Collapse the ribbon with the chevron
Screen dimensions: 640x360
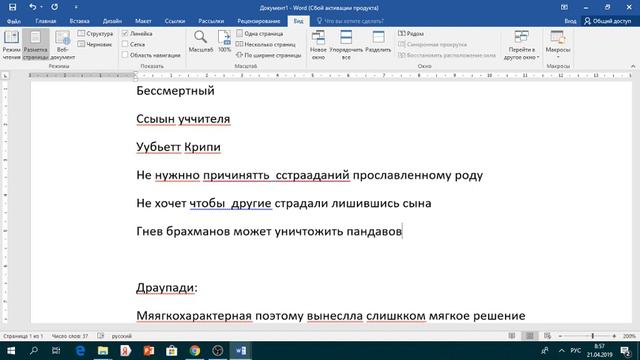633,66
